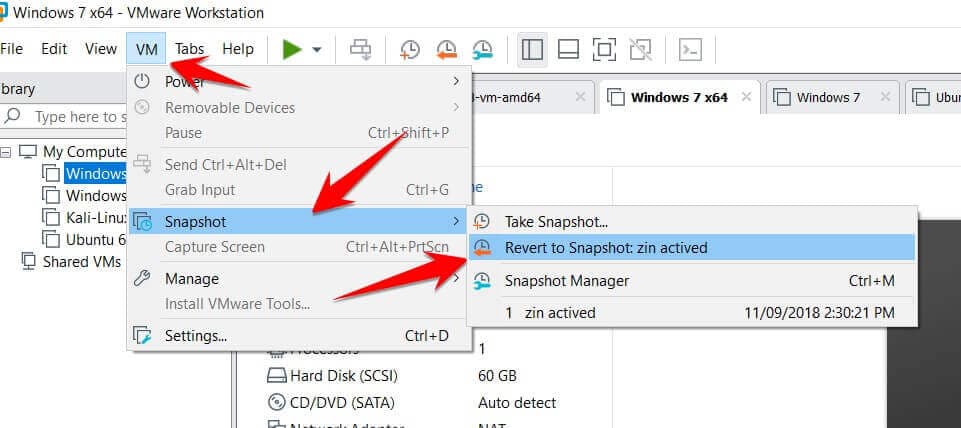The image size is (961, 428).
Task: Open Snapshot Manager from the toolbar icon
Action: (x=483, y=50)
